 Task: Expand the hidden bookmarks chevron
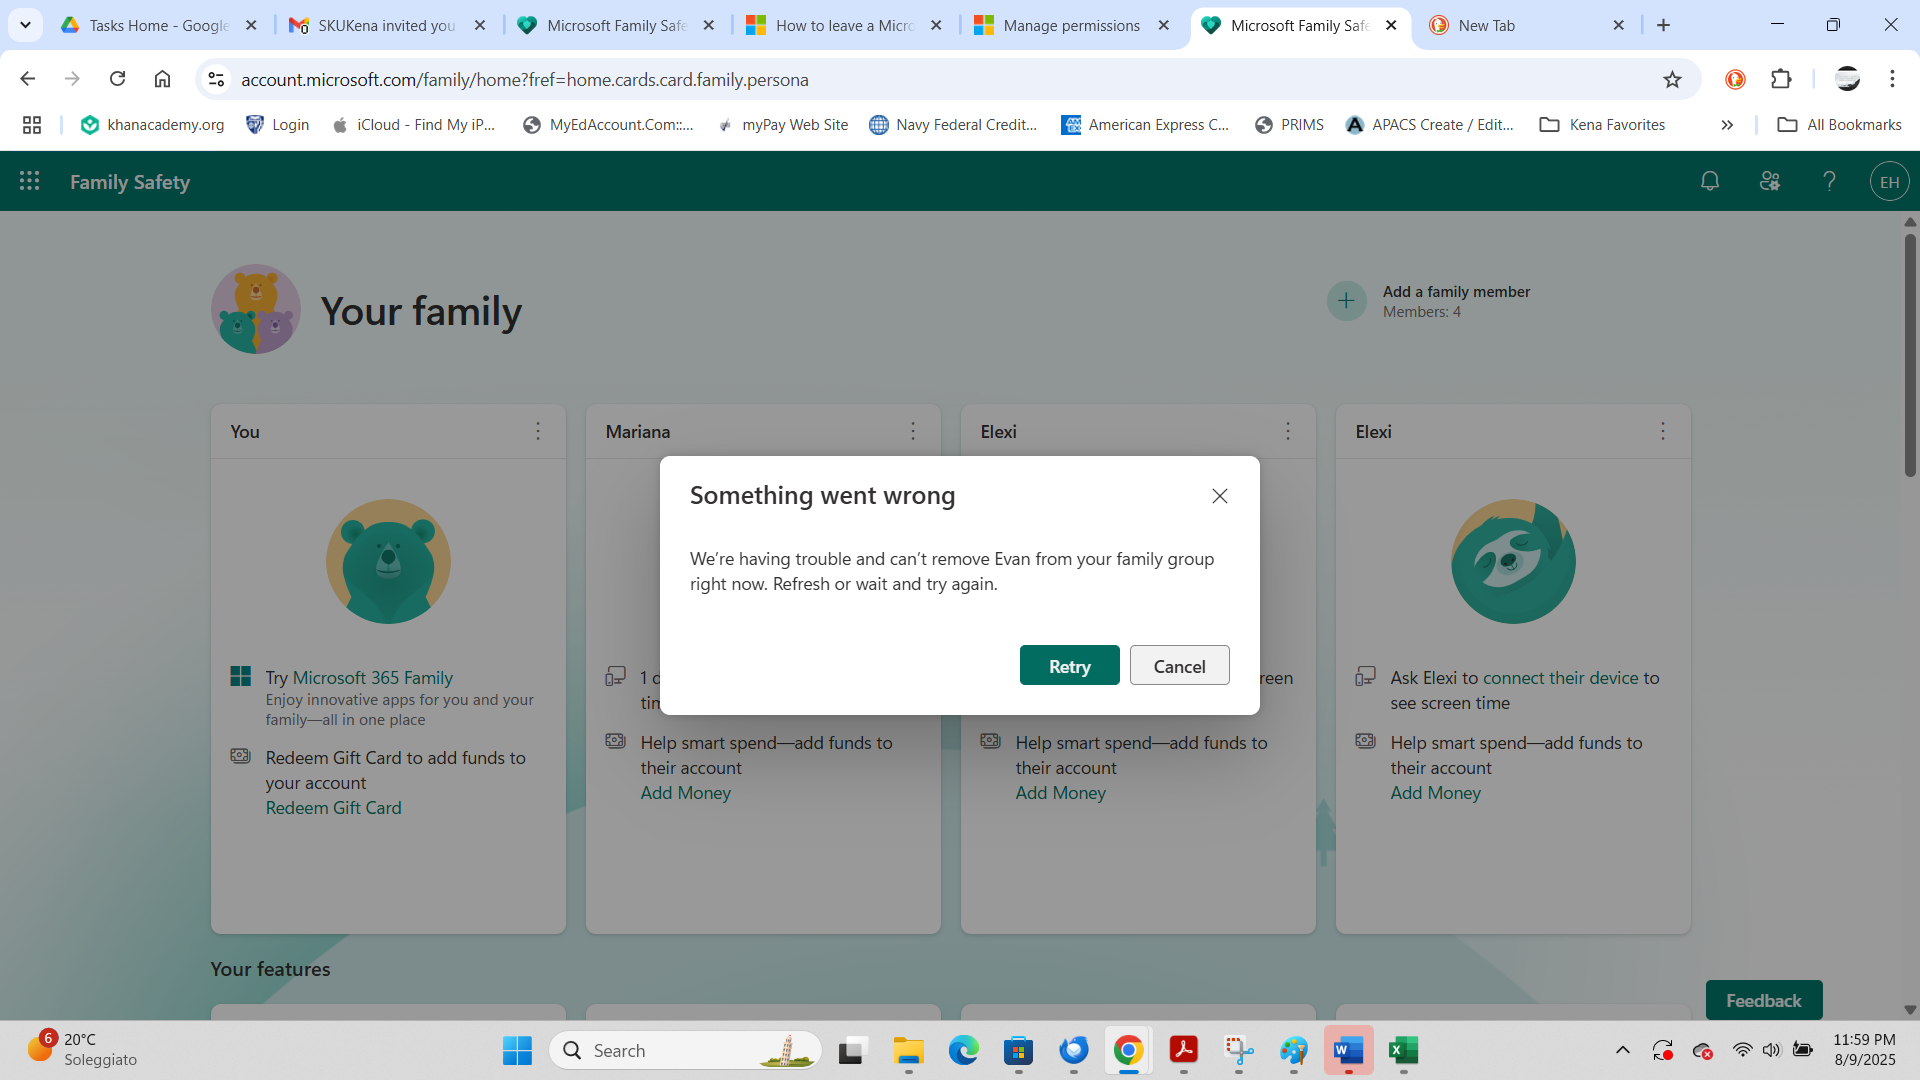[1726, 124]
